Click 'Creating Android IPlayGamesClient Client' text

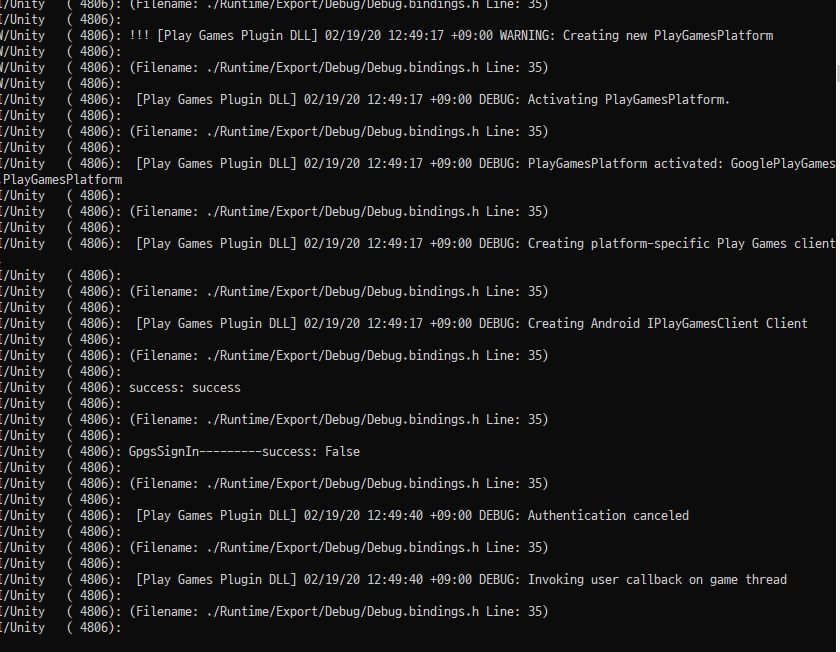click(668, 324)
